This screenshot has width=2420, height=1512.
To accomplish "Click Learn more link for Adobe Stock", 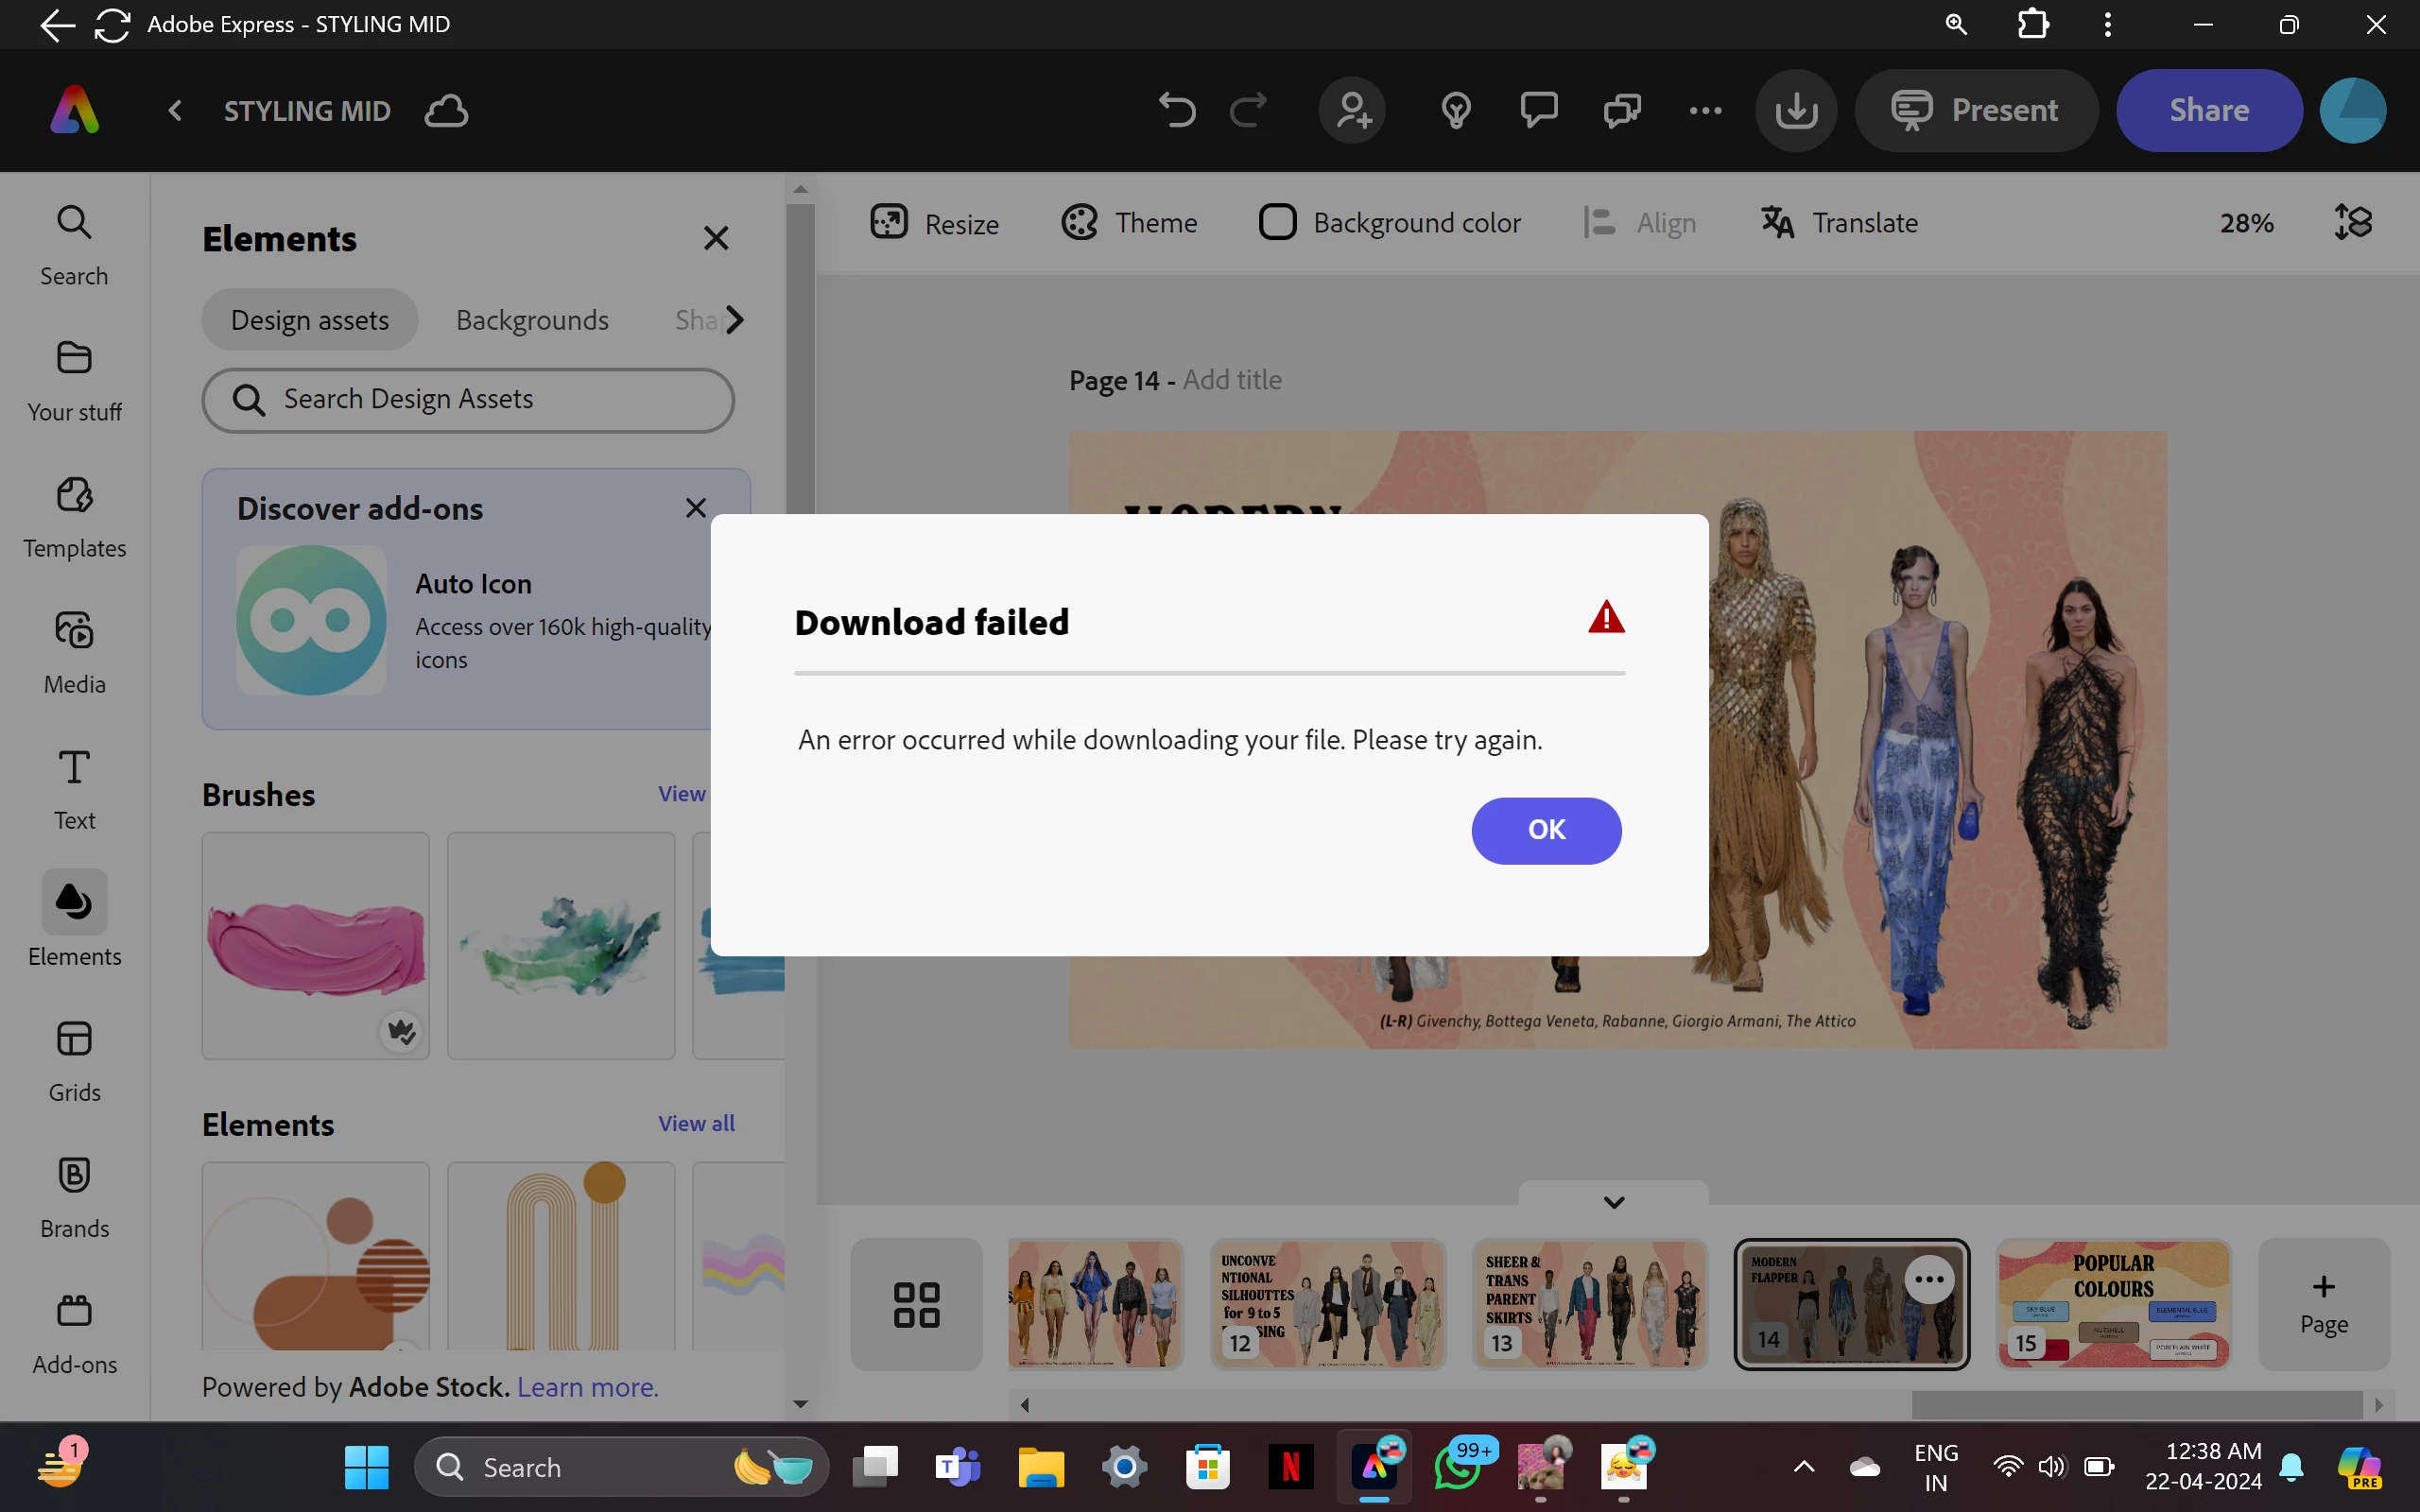I will (x=587, y=1387).
